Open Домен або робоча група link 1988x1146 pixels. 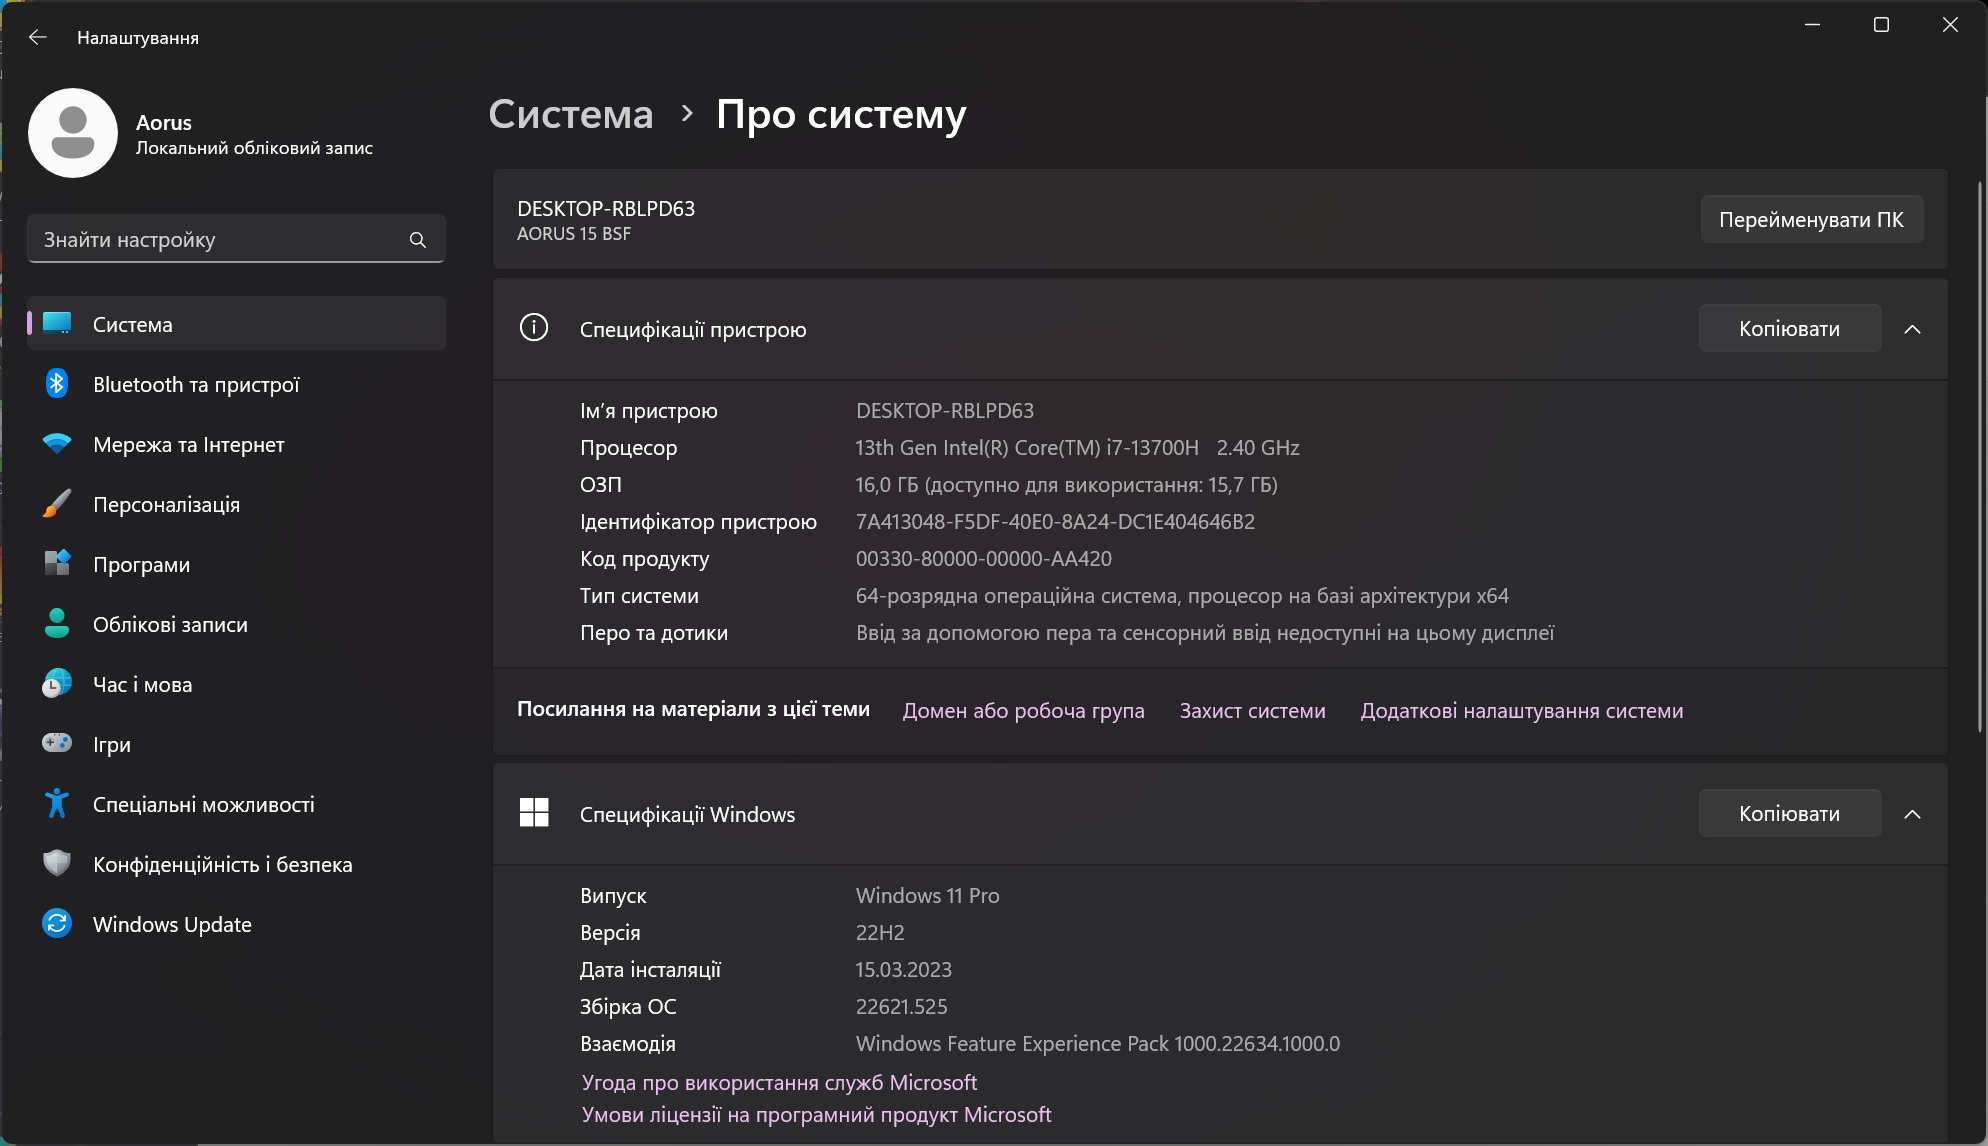tap(1023, 711)
